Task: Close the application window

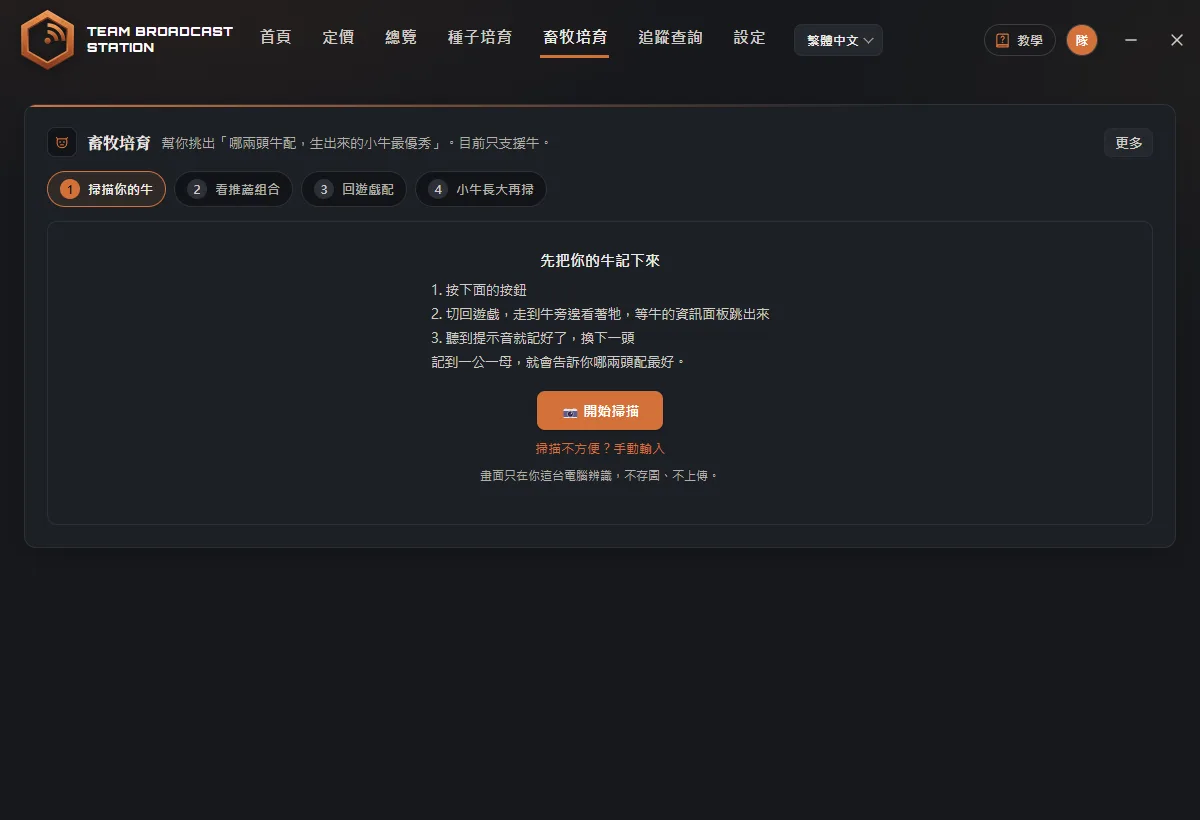Action: point(1177,40)
